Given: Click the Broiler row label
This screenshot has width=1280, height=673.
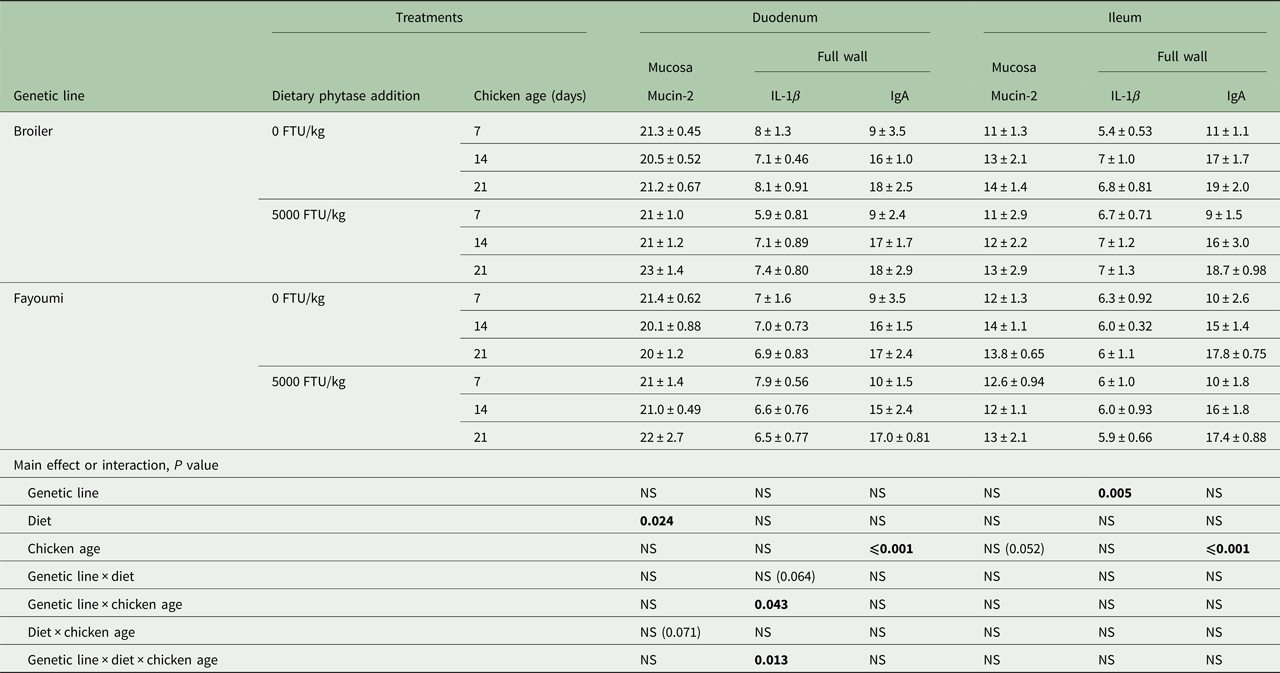Looking at the screenshot, I should (33, 131).
